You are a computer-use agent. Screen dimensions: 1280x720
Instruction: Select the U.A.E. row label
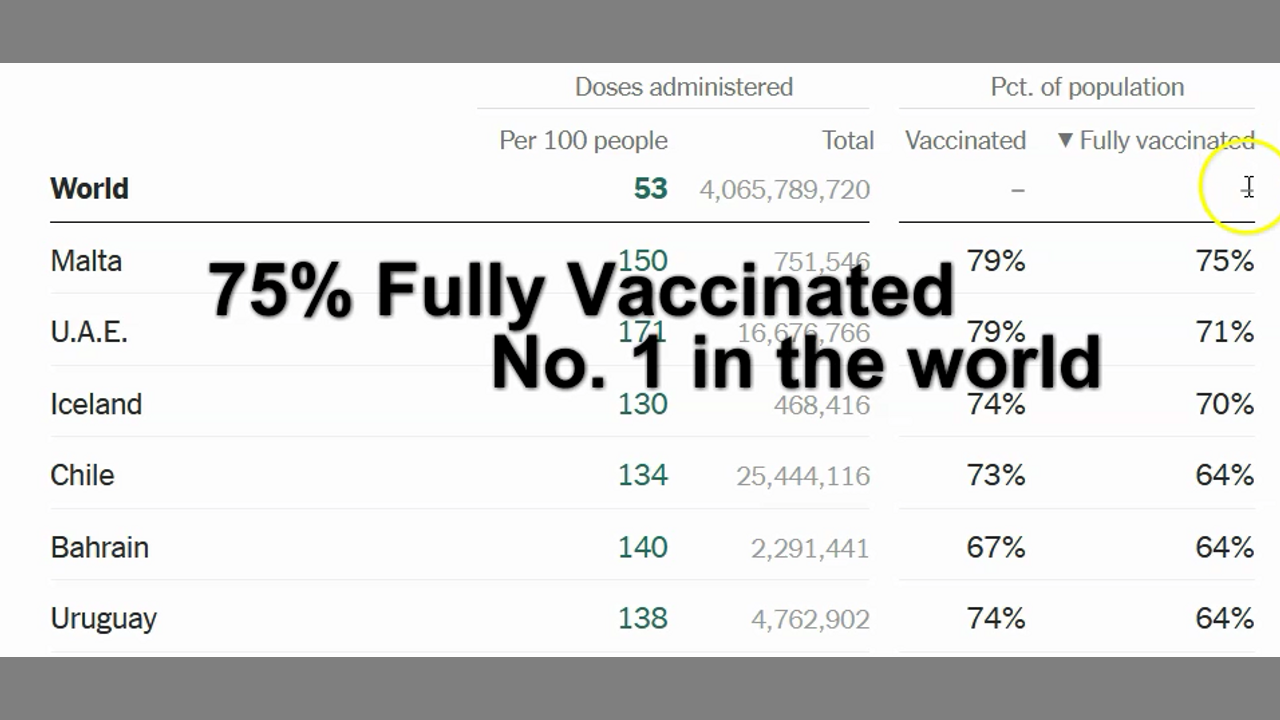89,332
